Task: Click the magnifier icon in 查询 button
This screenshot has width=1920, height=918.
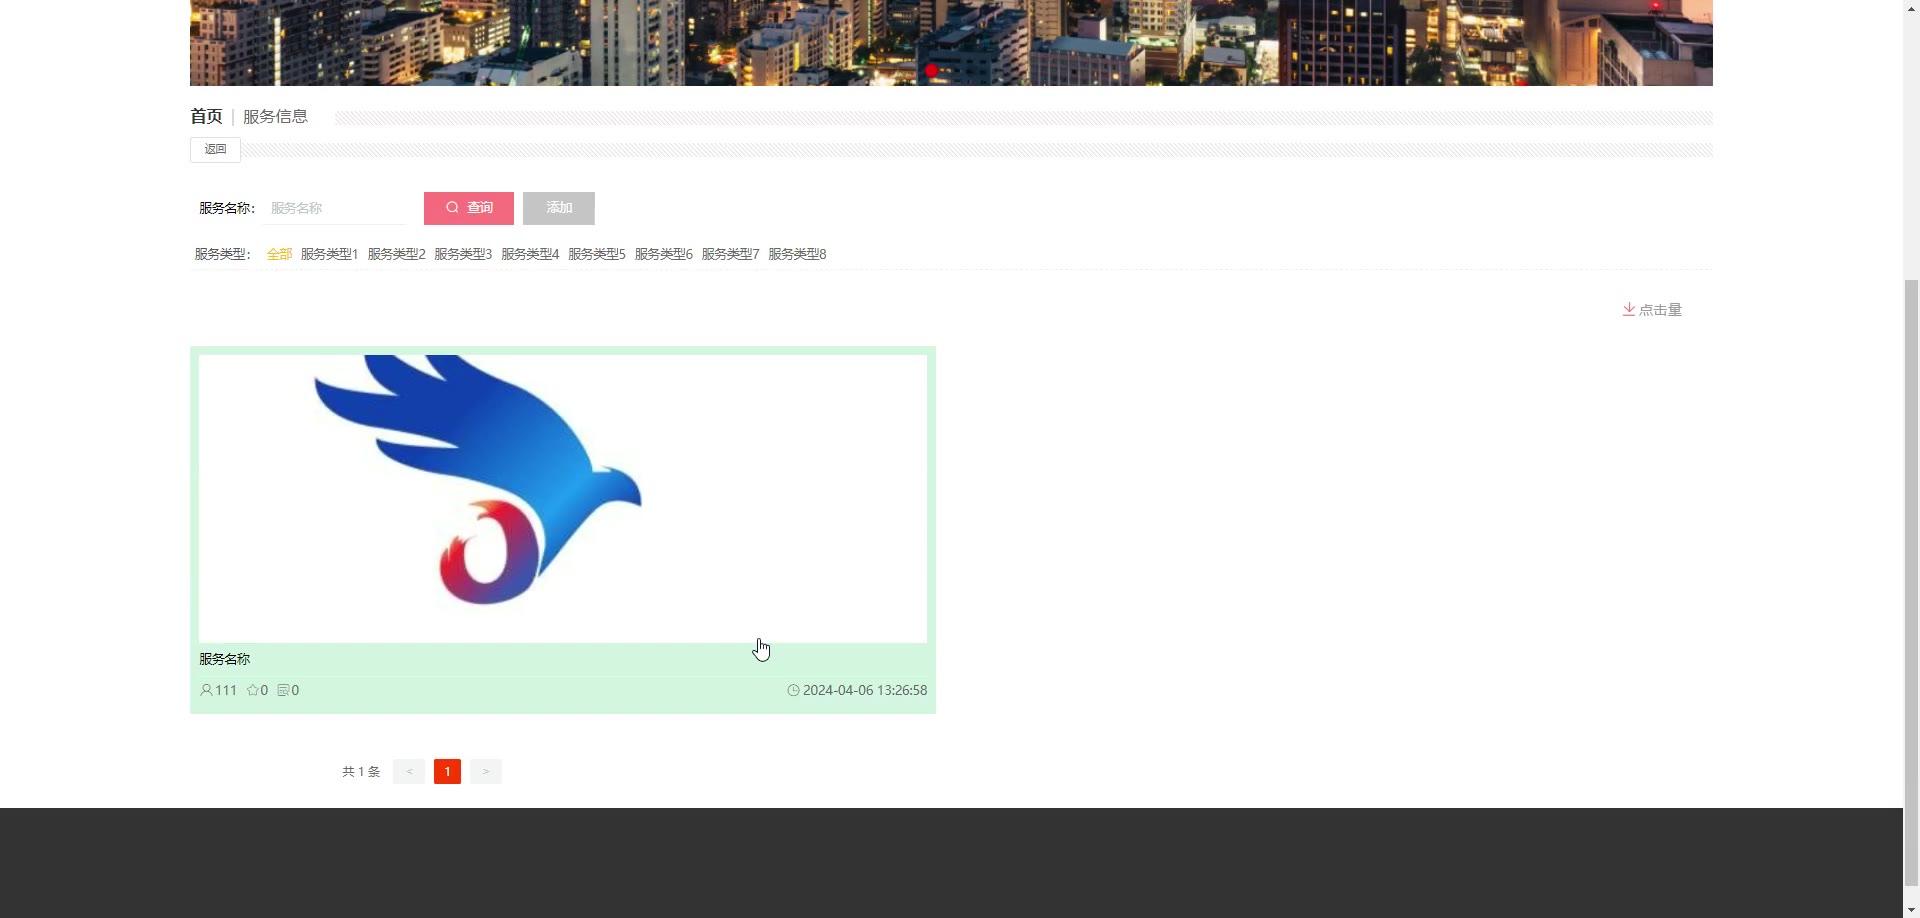Action: pos(452,208)
